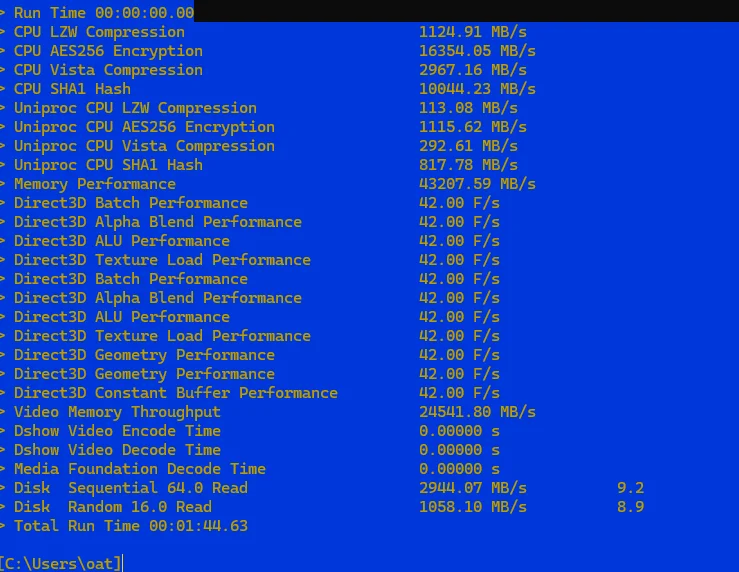The image size is (739, 572).
Task: Click the CPU AES256 Encryption value 16354.05 MB/s
Action: (477, 51)
